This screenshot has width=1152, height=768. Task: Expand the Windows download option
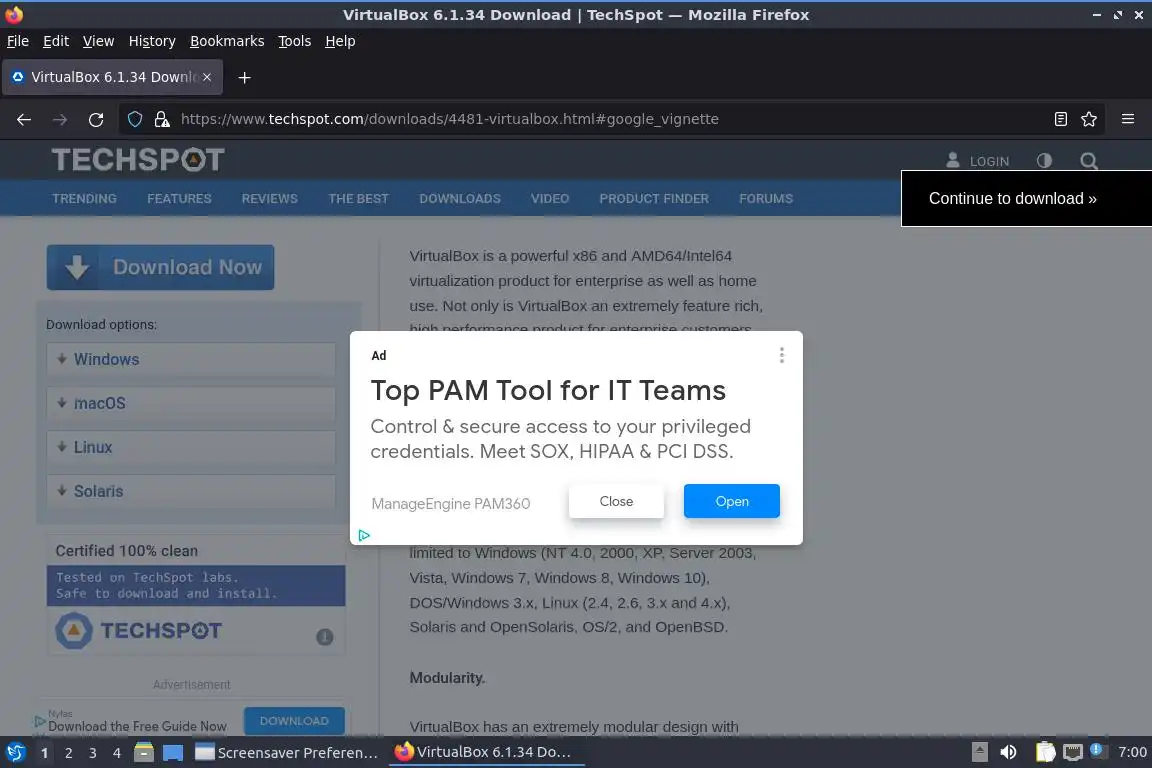pyautogui.click(x=191, y=359)
